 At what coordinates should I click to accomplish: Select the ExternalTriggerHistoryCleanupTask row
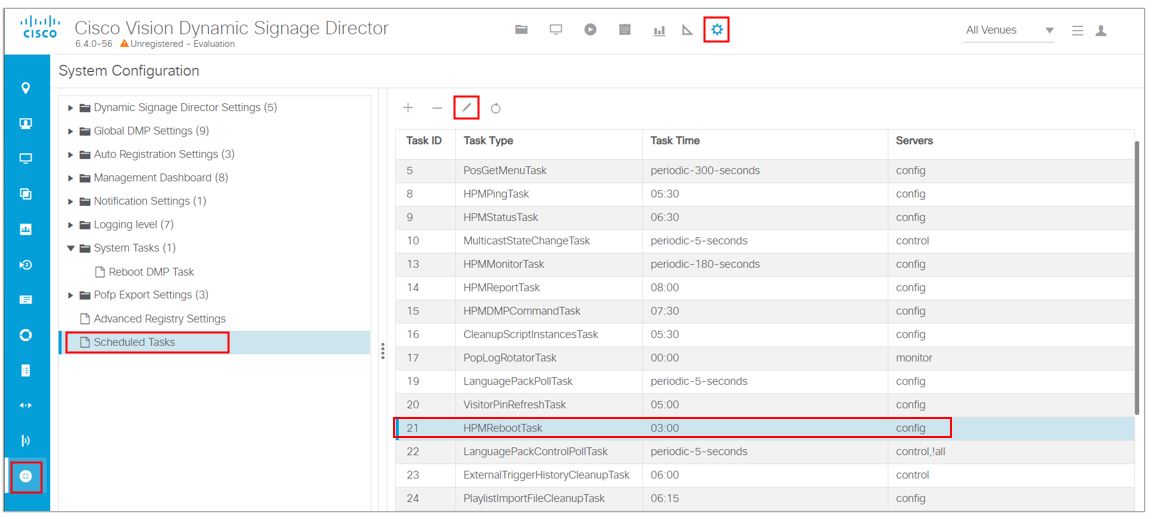764,475
